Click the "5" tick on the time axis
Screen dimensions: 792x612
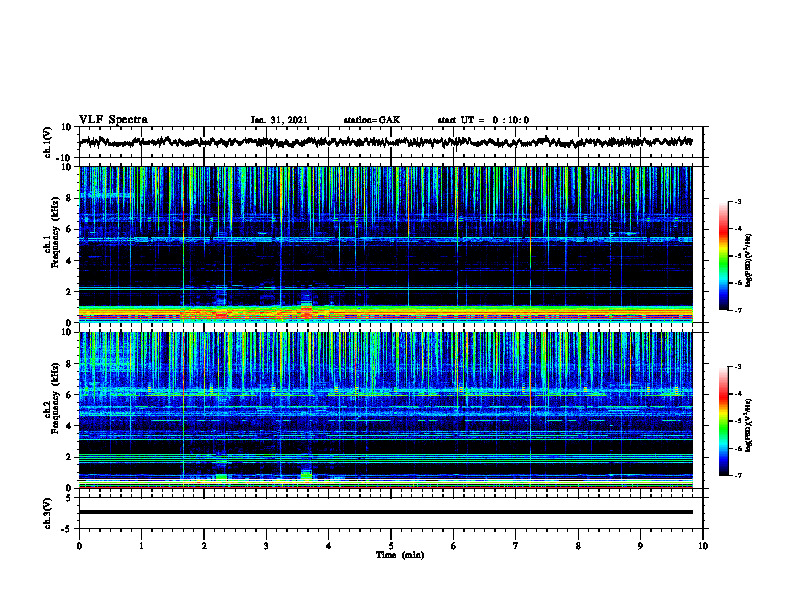(391, 546)
